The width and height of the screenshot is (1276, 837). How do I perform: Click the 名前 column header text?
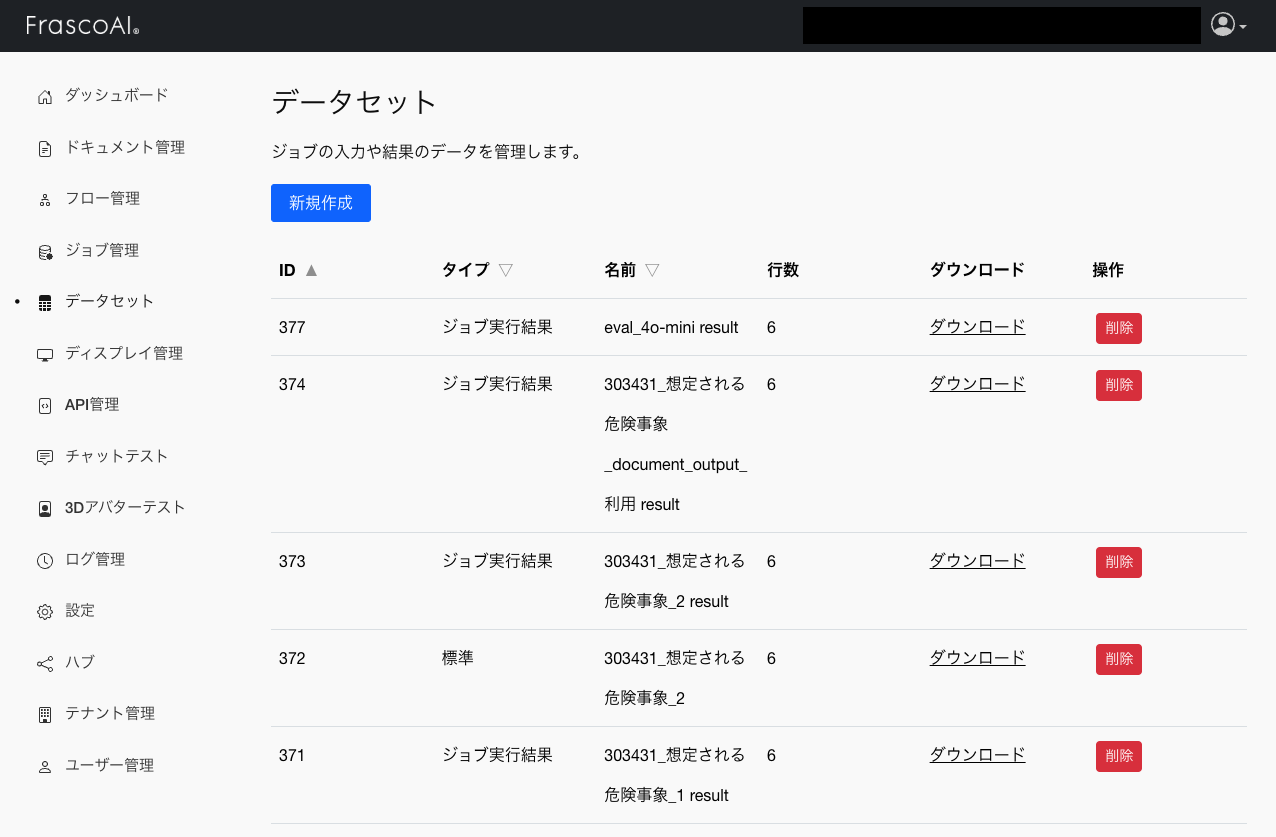[x=620, y=270]
